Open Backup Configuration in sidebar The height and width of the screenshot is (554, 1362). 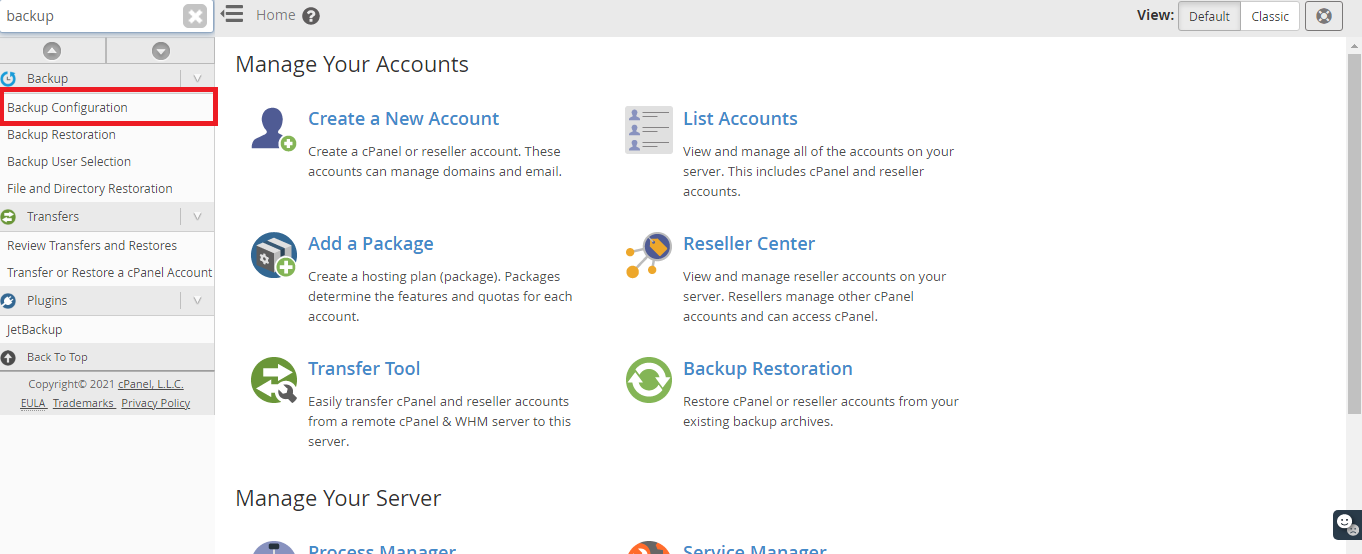tap(67, 108)
